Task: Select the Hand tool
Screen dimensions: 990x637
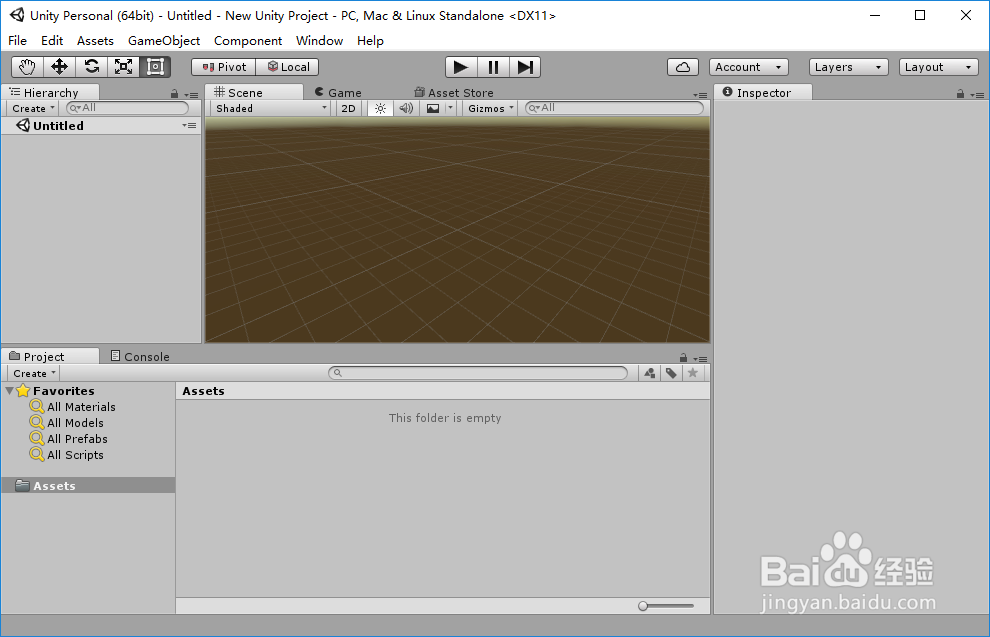Action: click(x=26, y=66)
